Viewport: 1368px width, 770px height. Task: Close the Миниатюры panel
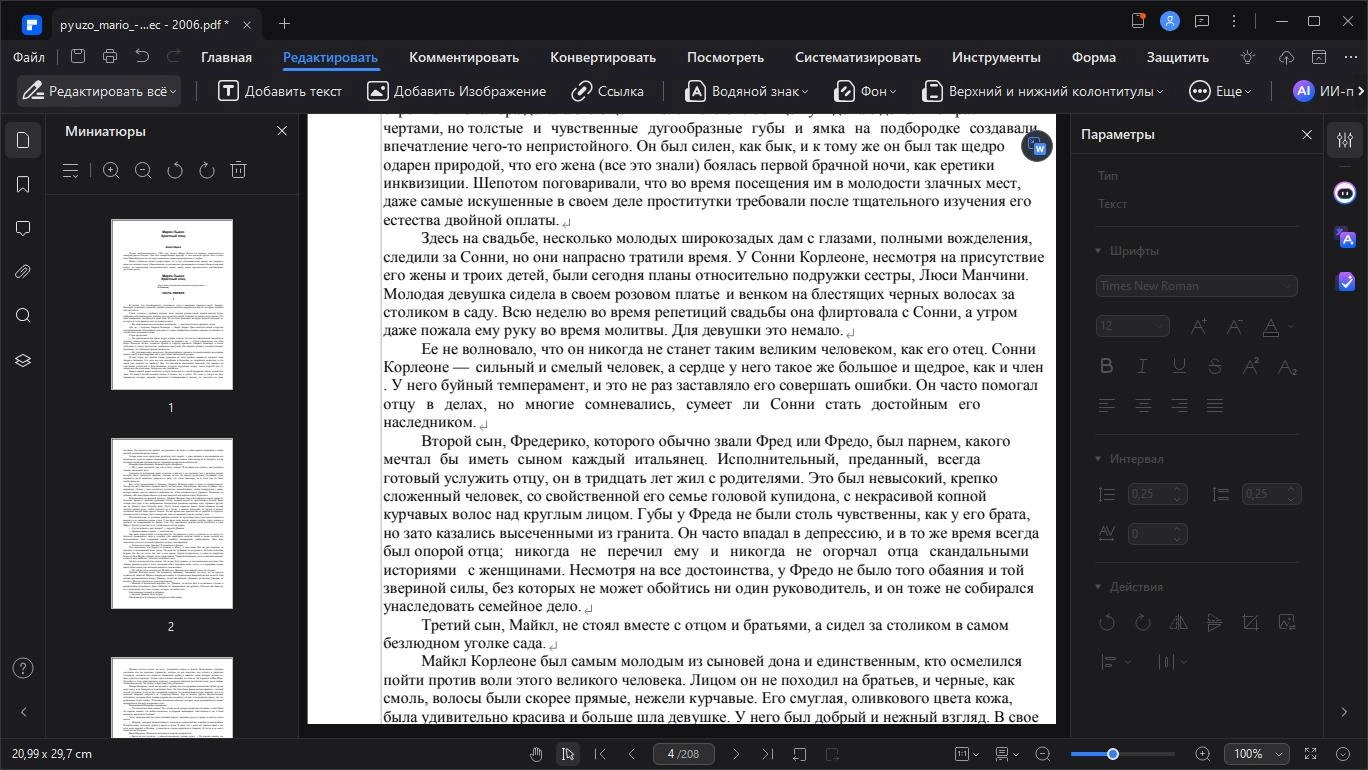[x=282, y=131]
